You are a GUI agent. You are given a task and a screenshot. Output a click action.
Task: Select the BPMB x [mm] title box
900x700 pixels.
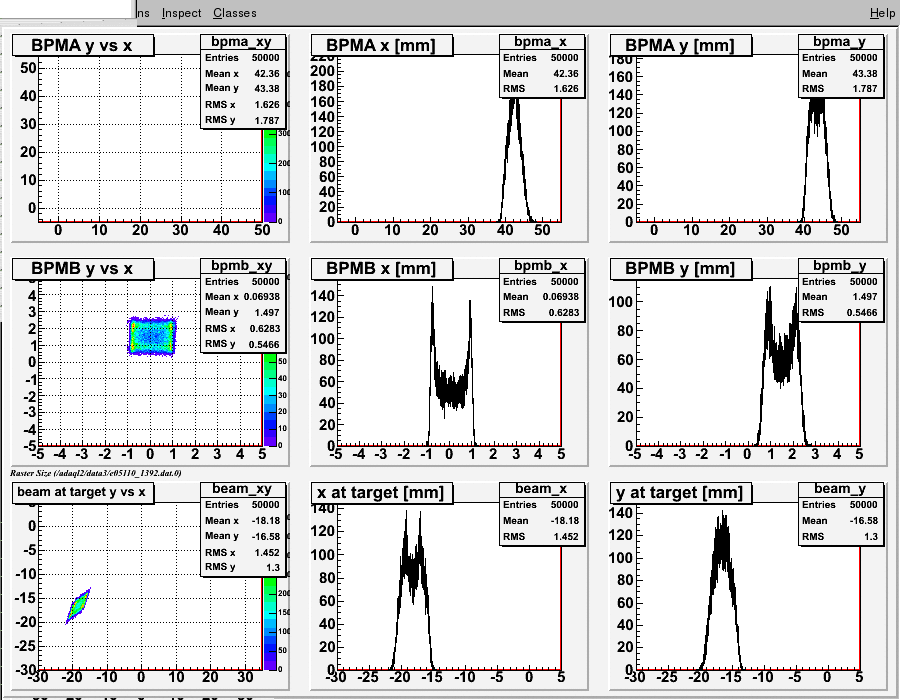(382, 269)
